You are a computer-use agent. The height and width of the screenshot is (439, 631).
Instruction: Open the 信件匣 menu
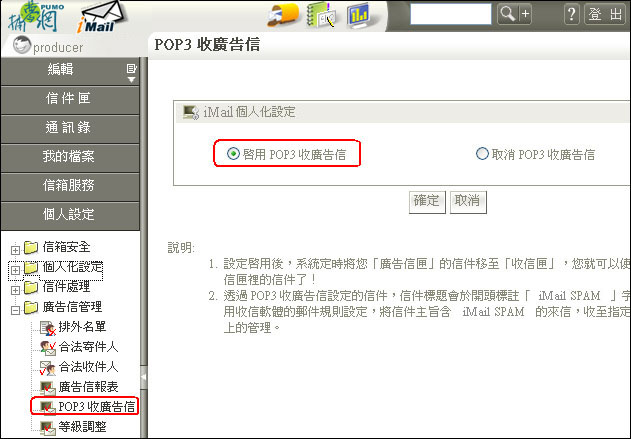tap(70, 99)
